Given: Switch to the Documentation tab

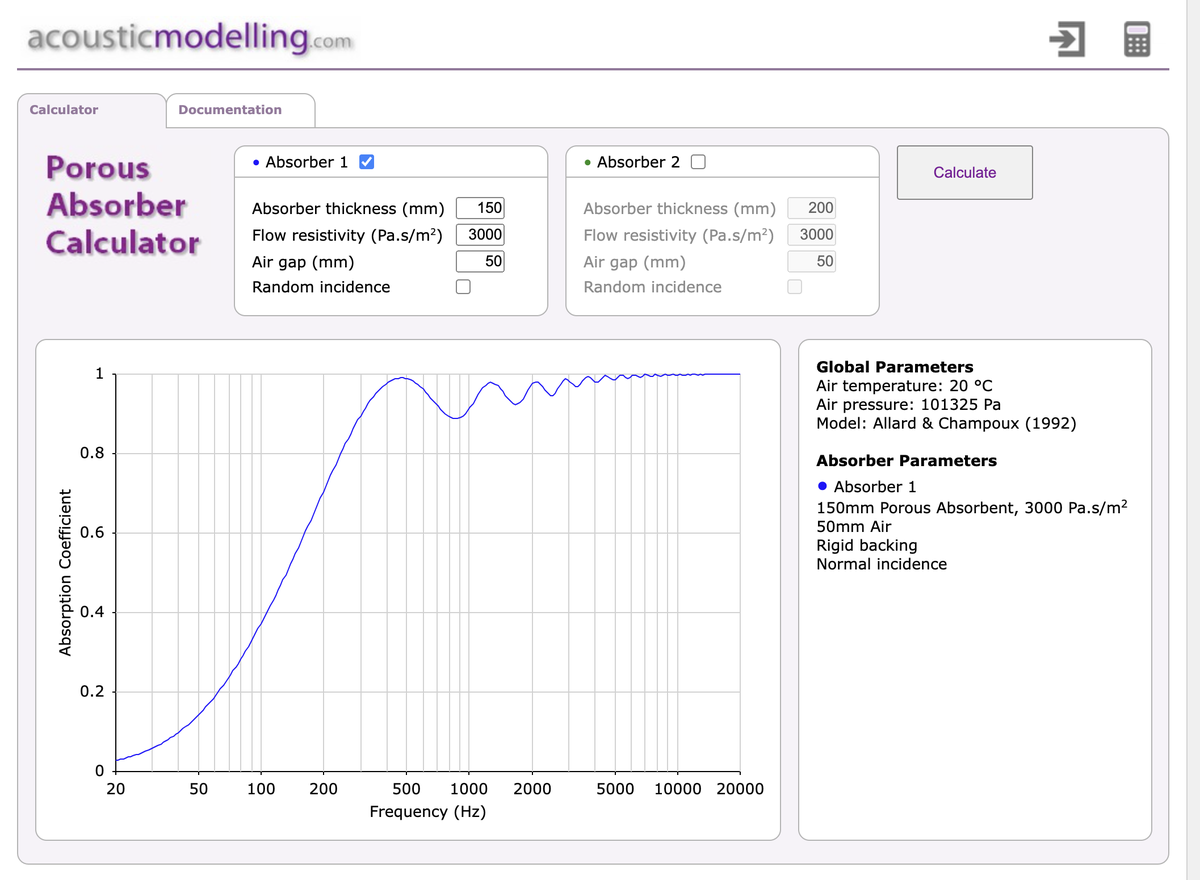Looking at the screenshot, I should (230, 110).
